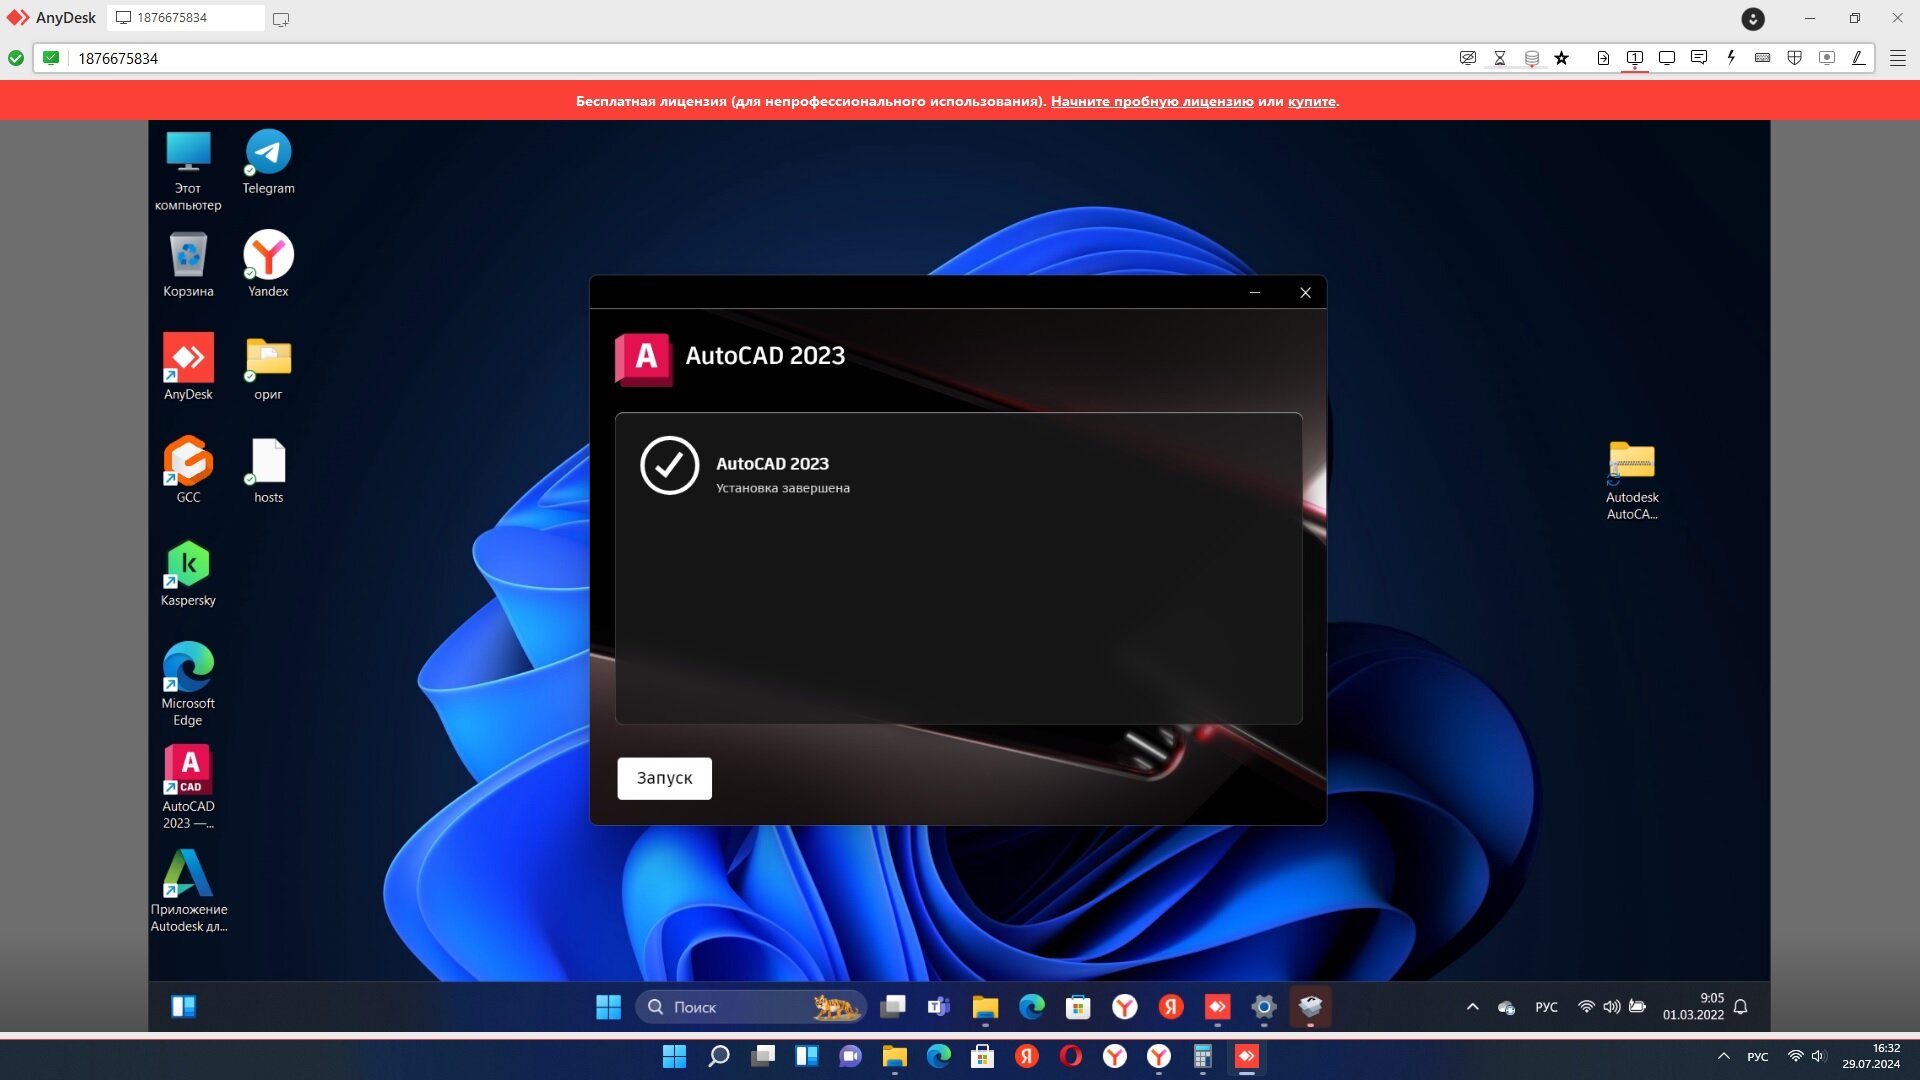Click the 'Начните пробную лицензию' link

pos(1151,101)
